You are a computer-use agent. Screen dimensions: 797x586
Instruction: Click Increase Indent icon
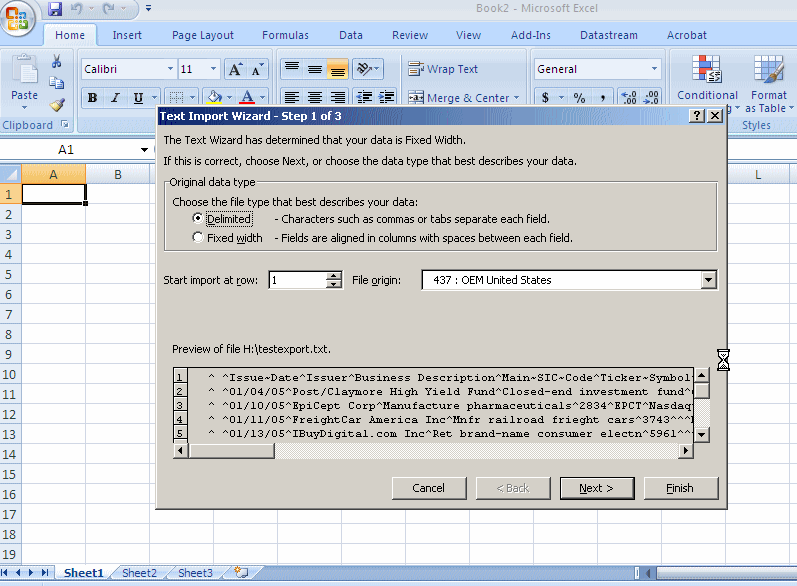[387, 98]
